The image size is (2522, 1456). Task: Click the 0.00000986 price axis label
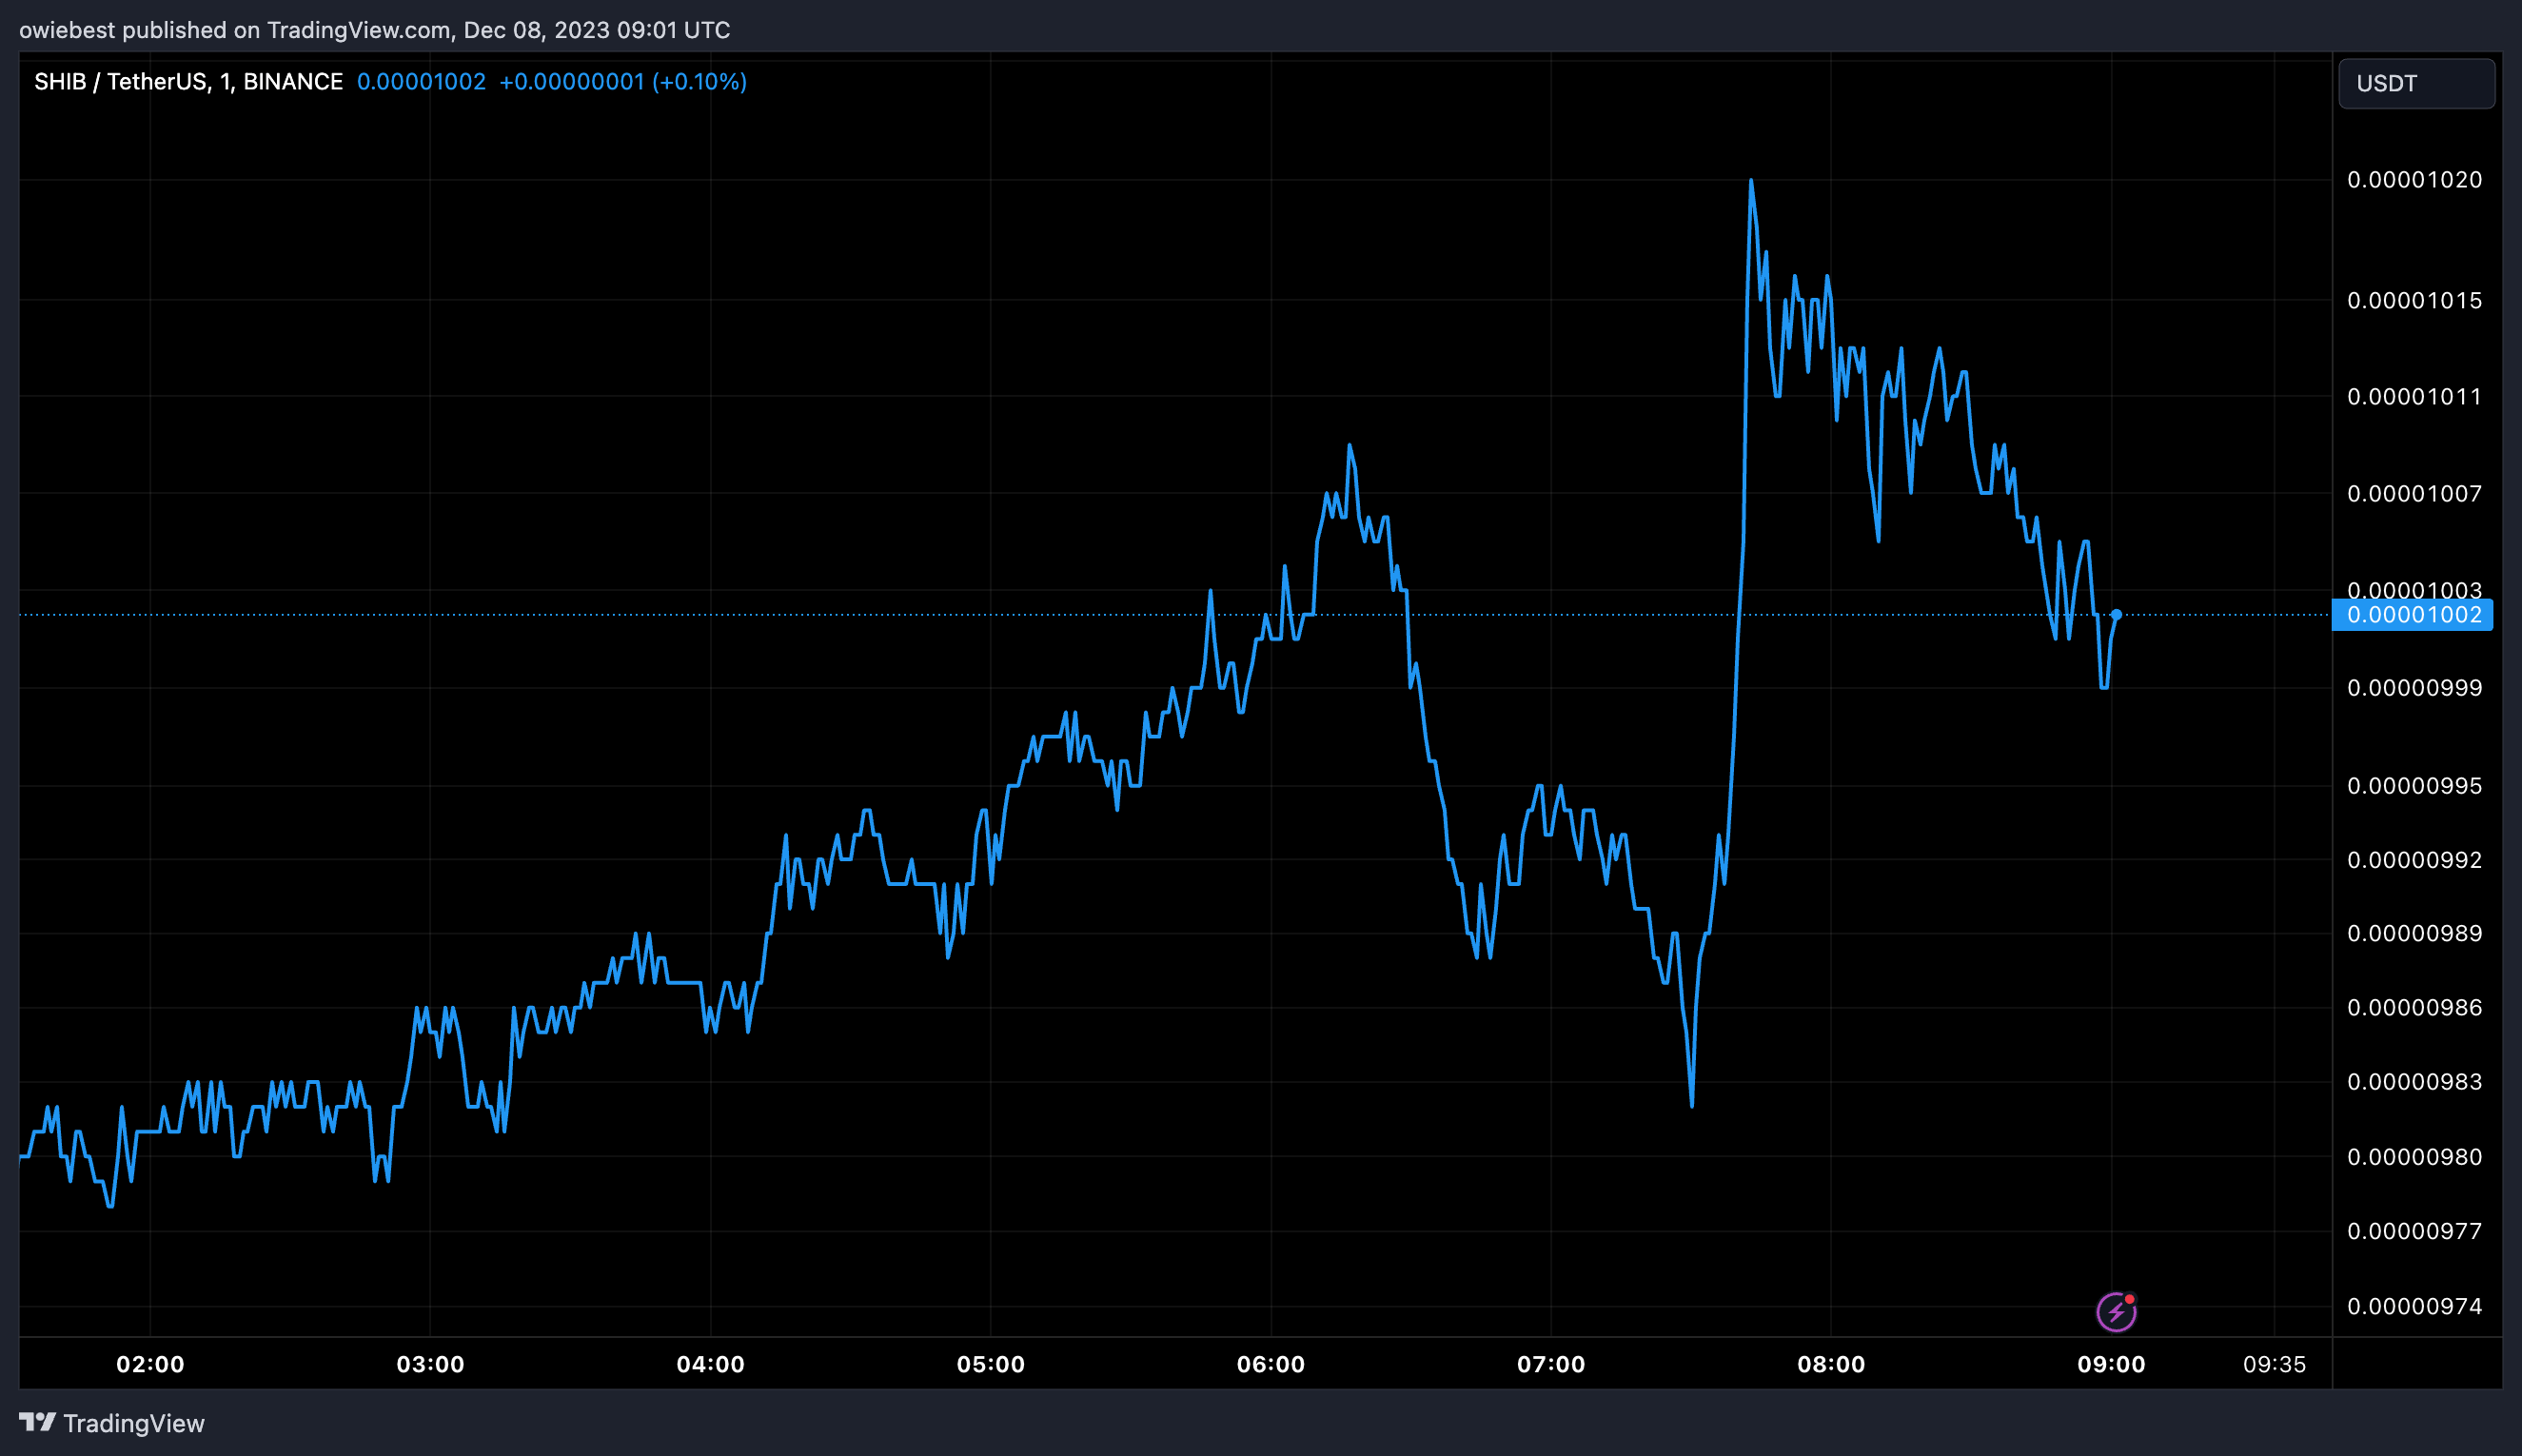[2414, 1007]
